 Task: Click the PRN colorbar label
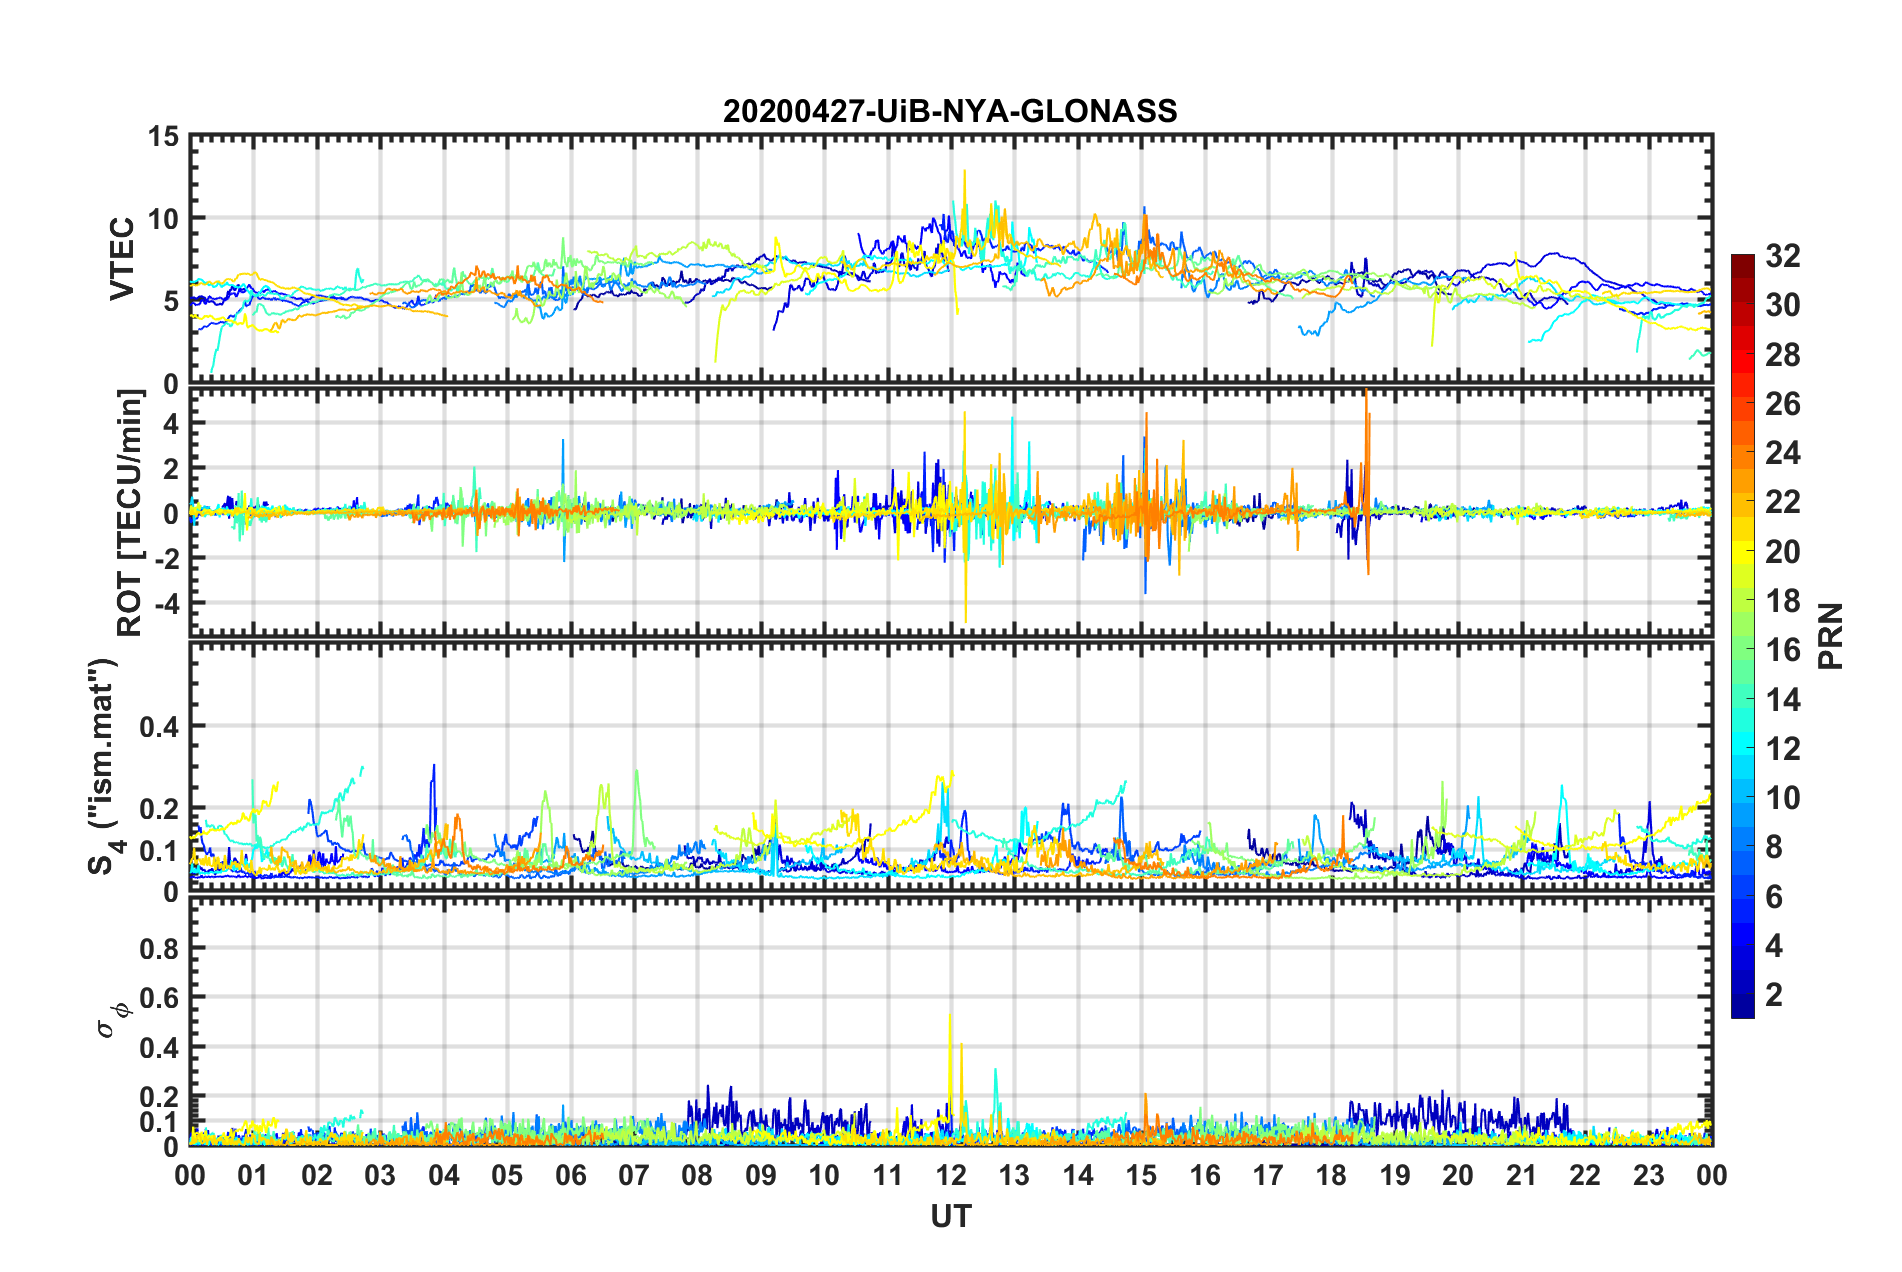pos(1831,636)
